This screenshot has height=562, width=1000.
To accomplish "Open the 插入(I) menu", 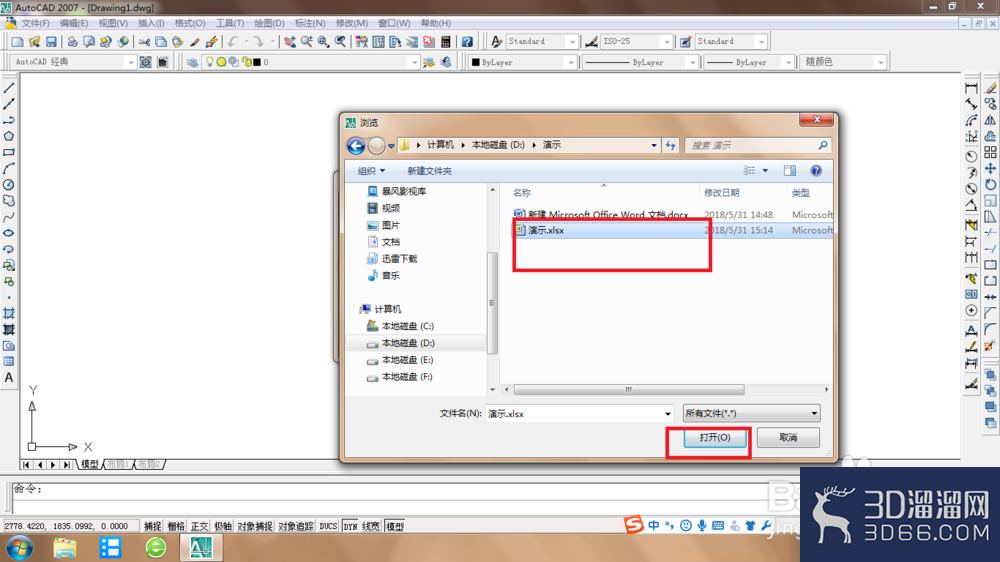I will [x=151, y=23].
